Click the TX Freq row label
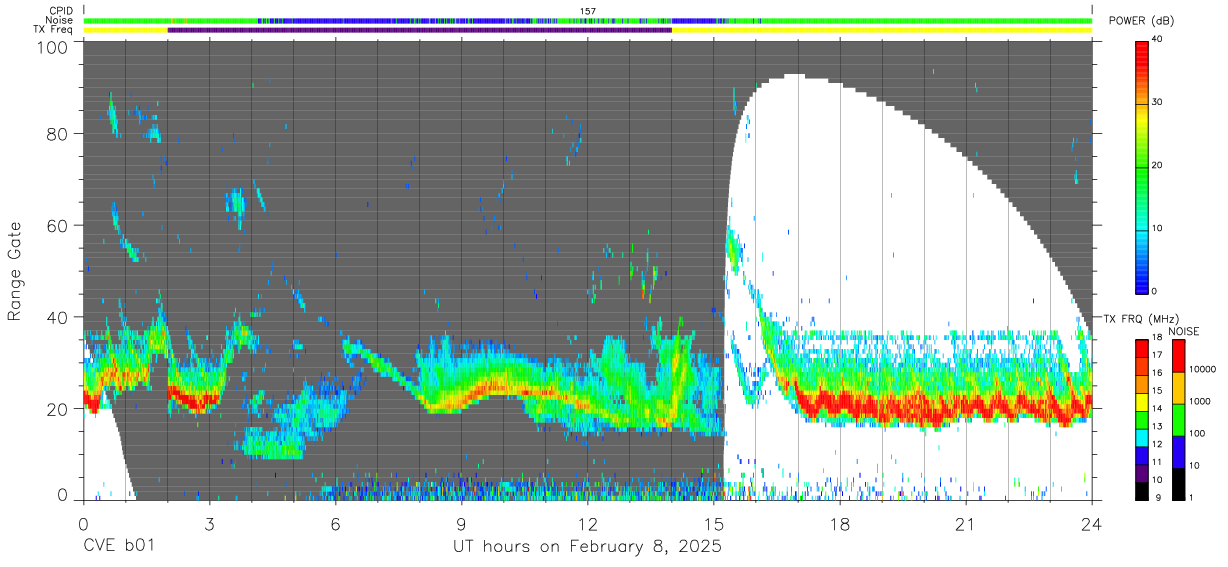Screen dimensions: 1228x567 click(52, 30)
